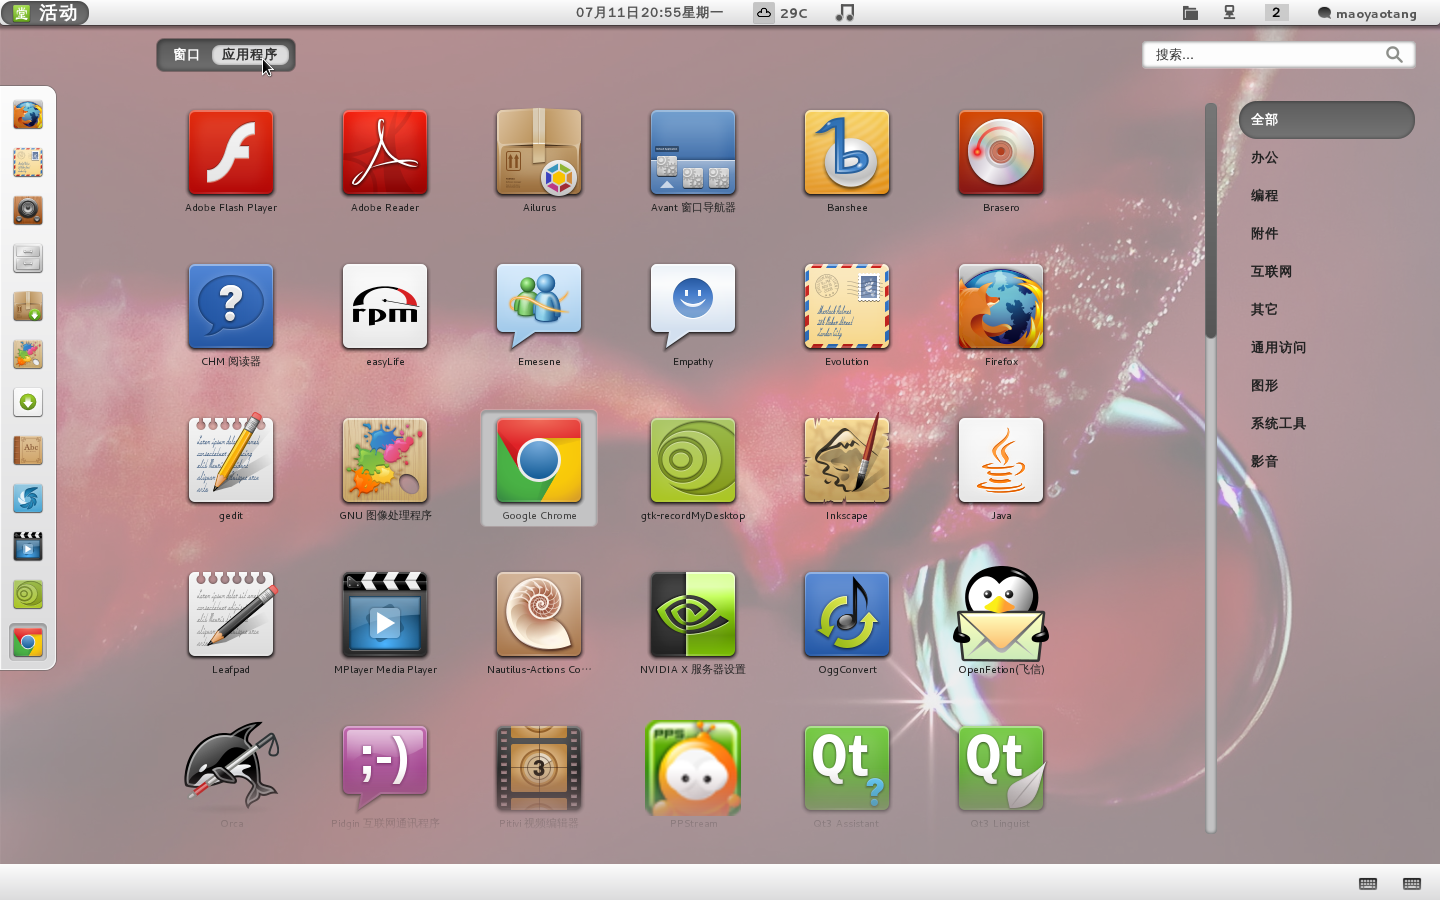Image resolution: width=1440 pixels, height=900 pixels.
Task: Launch the Java app
Action: 1001,461
